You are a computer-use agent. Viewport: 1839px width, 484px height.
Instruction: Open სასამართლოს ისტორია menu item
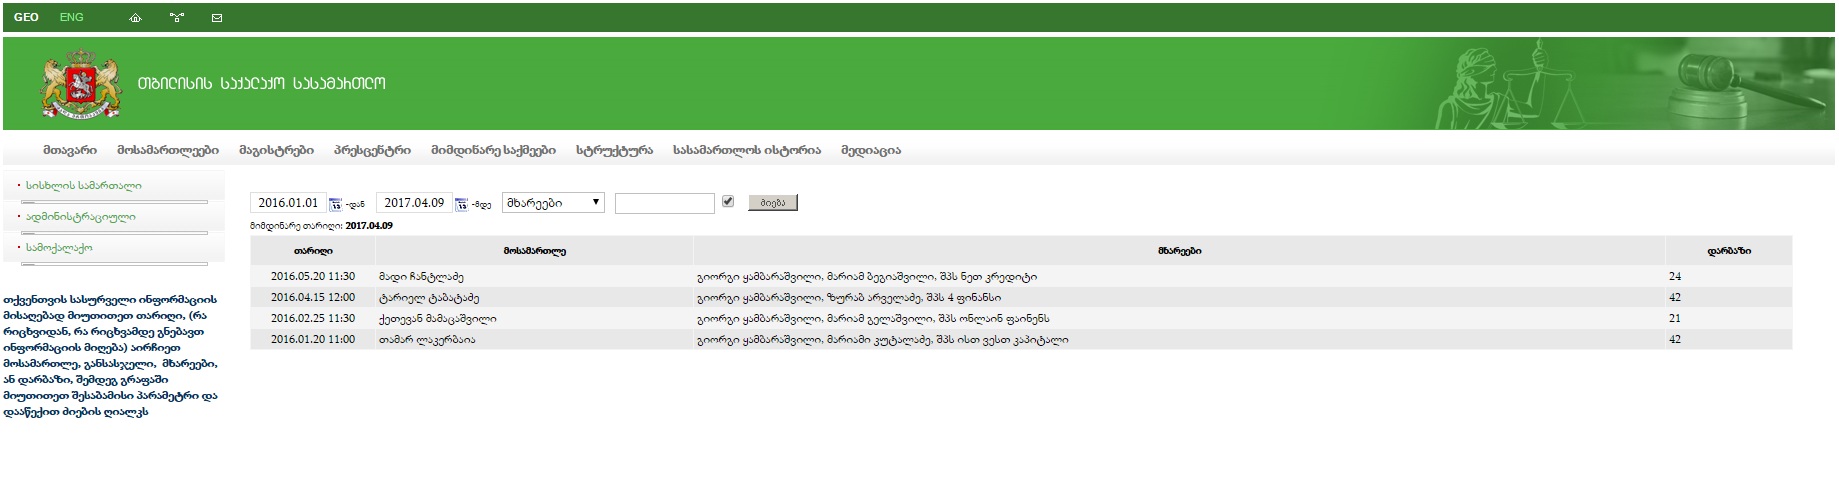pos(747,150)
